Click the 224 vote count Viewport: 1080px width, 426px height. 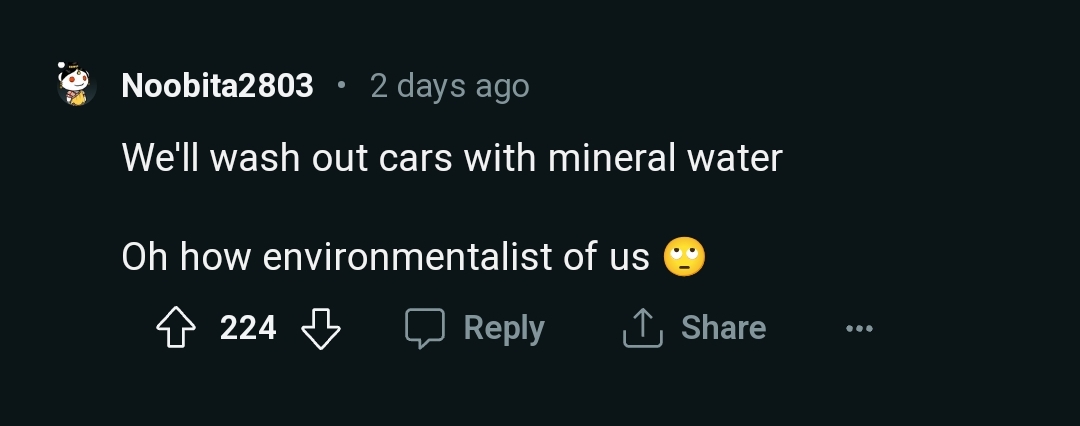(x=248, y=328)
